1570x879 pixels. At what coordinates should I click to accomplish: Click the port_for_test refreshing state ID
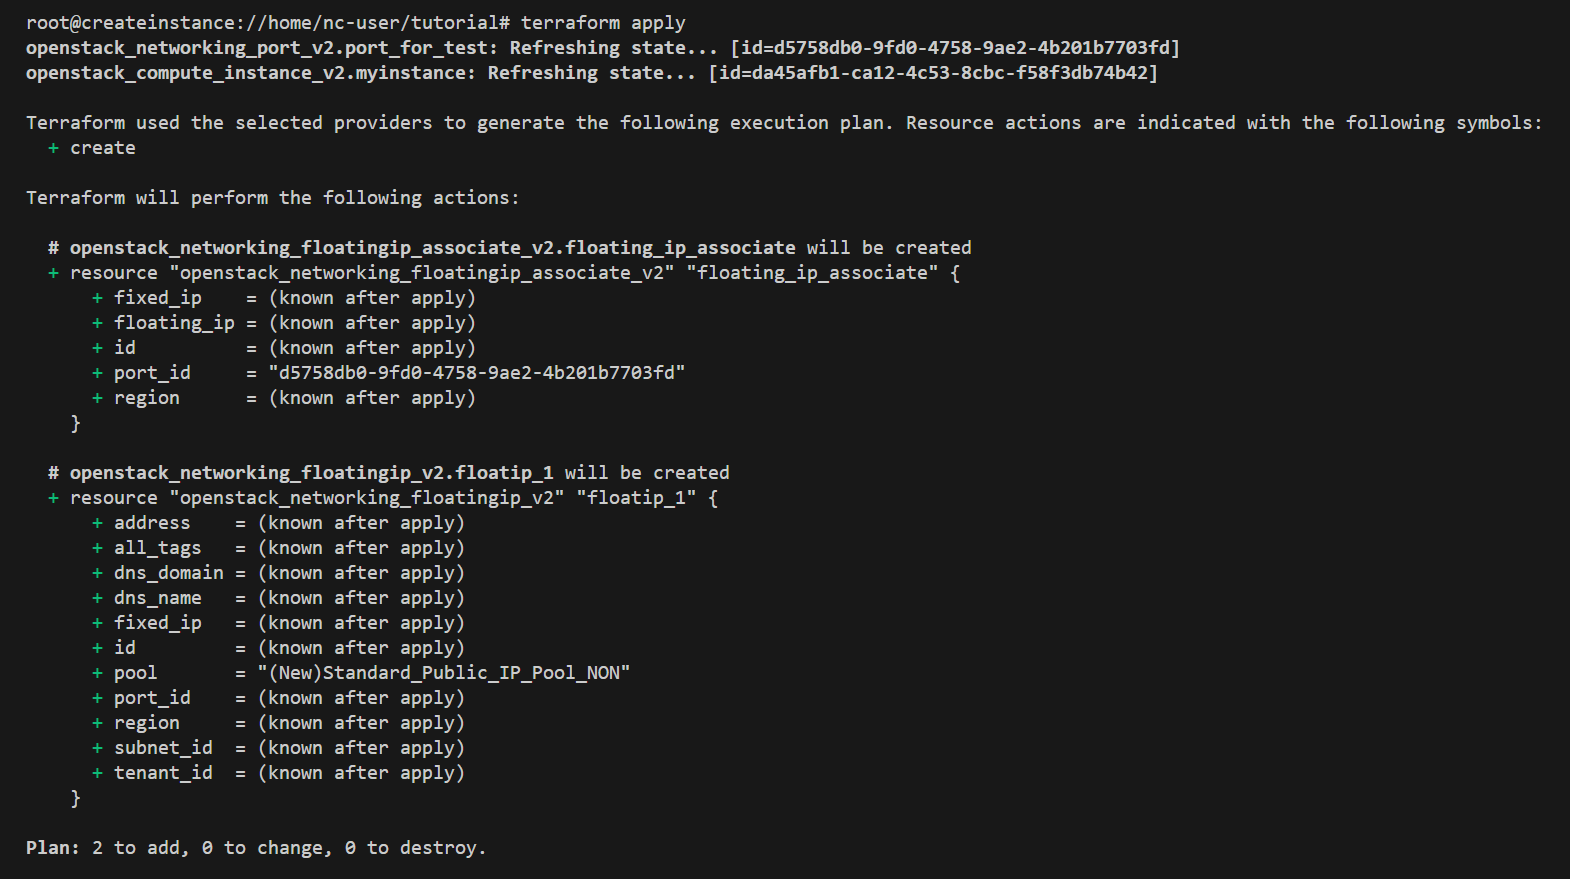(x=955, y=48)
